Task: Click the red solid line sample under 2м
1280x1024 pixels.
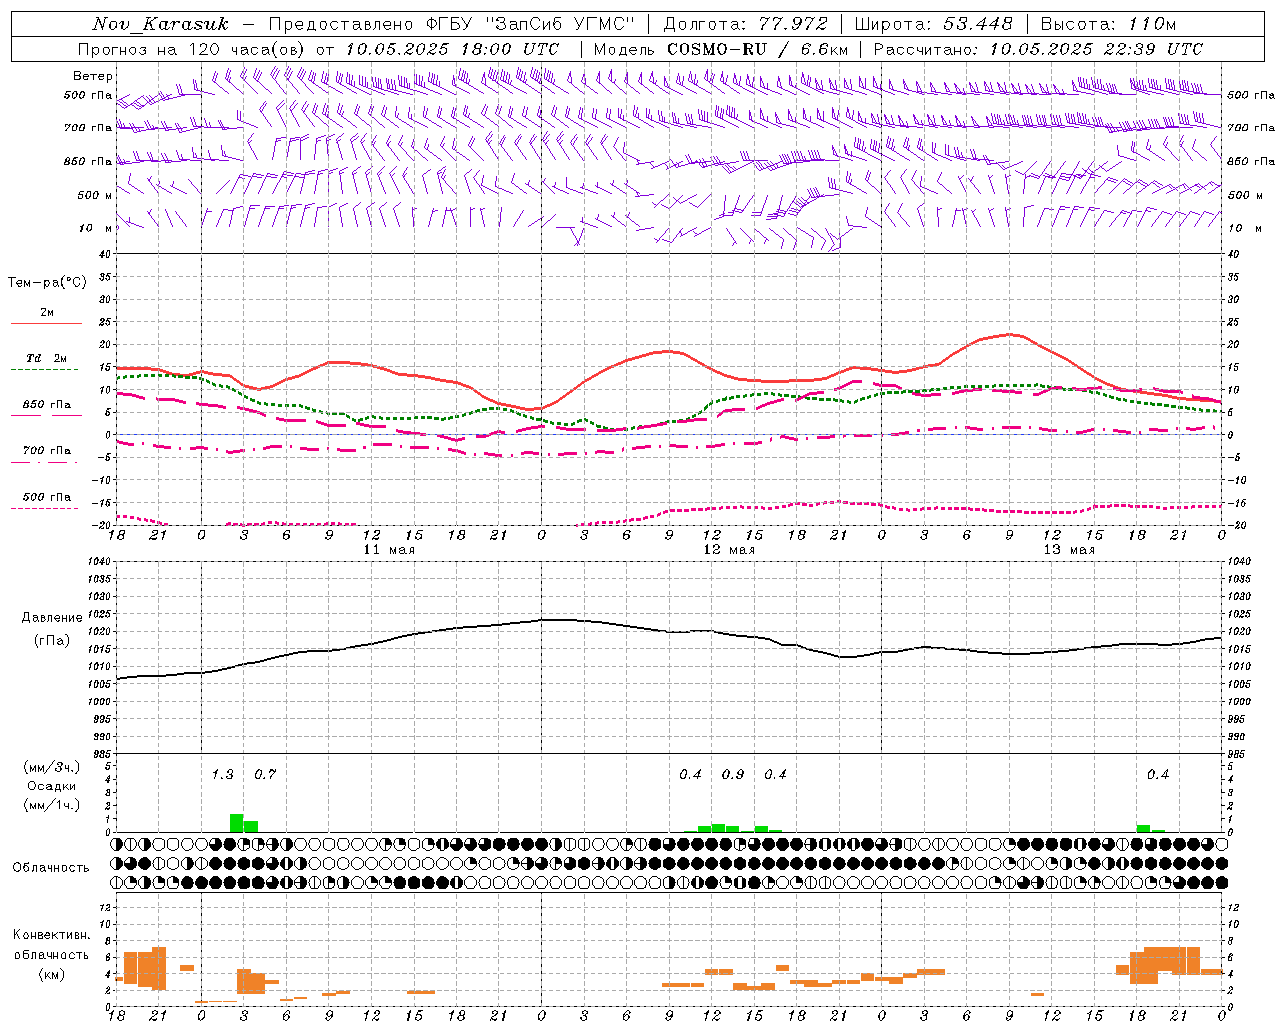Action: 47,324
